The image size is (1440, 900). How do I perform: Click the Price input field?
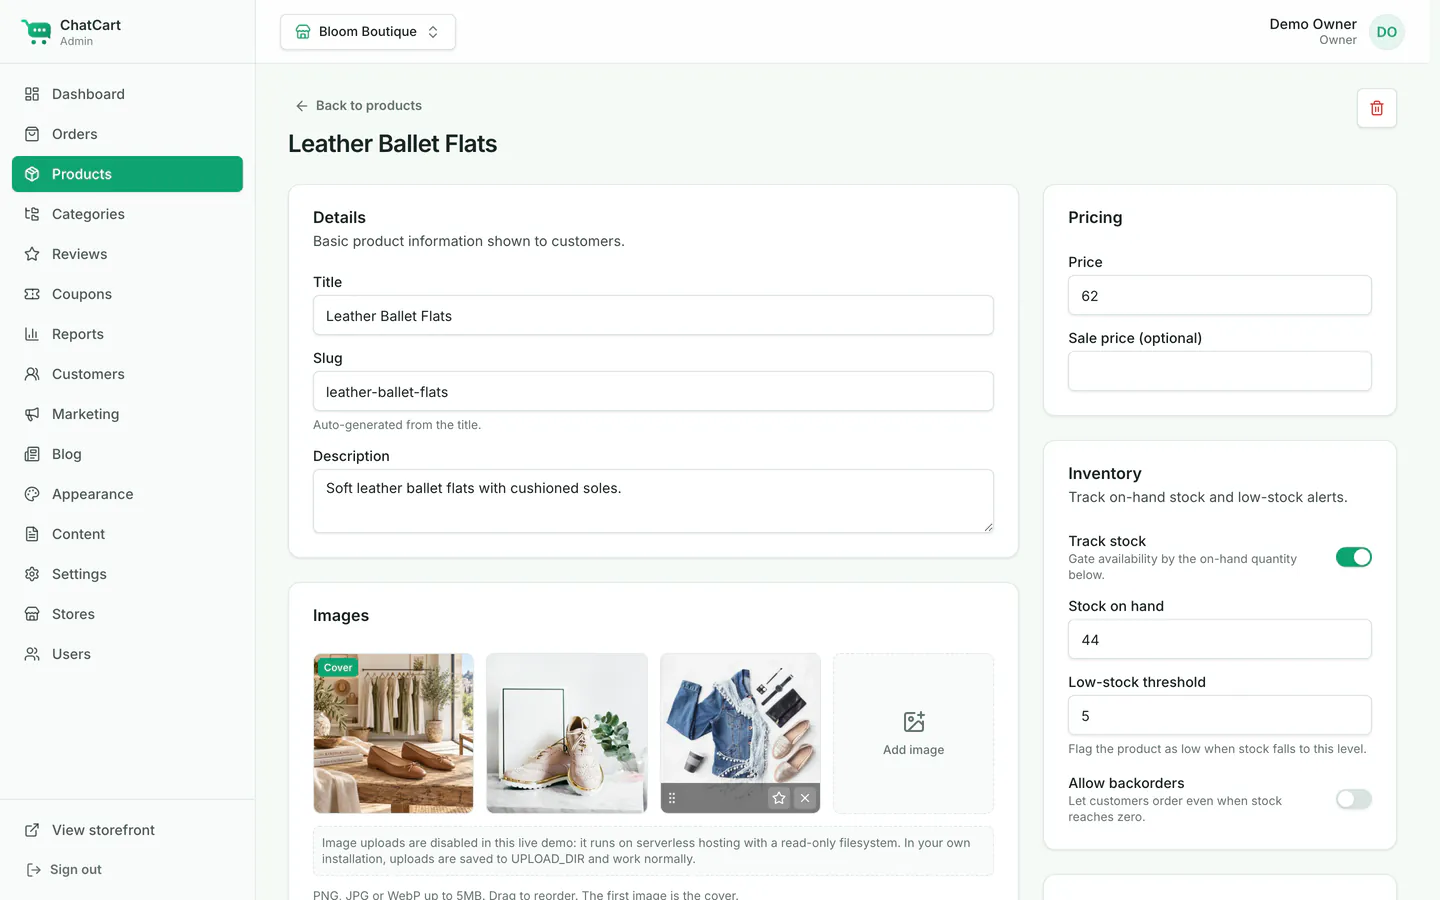pos(1220,295)
